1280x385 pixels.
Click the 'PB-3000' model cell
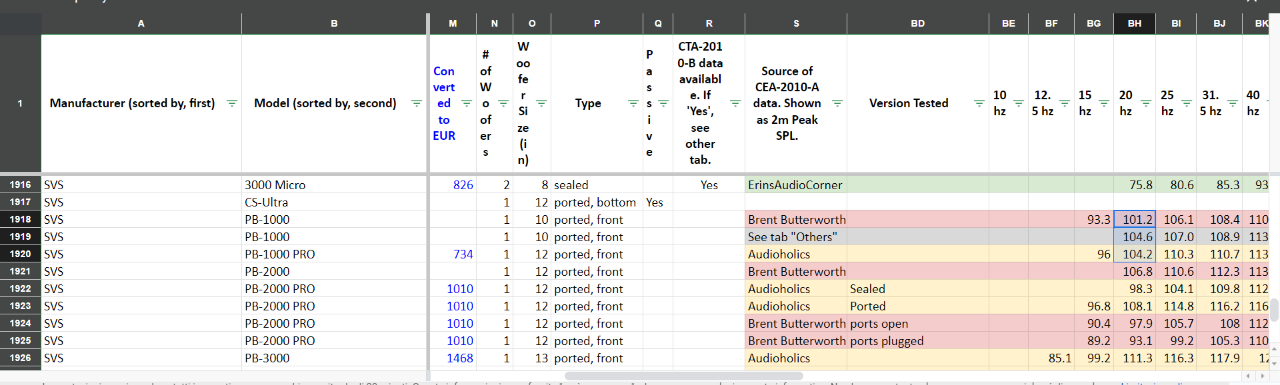334,358
